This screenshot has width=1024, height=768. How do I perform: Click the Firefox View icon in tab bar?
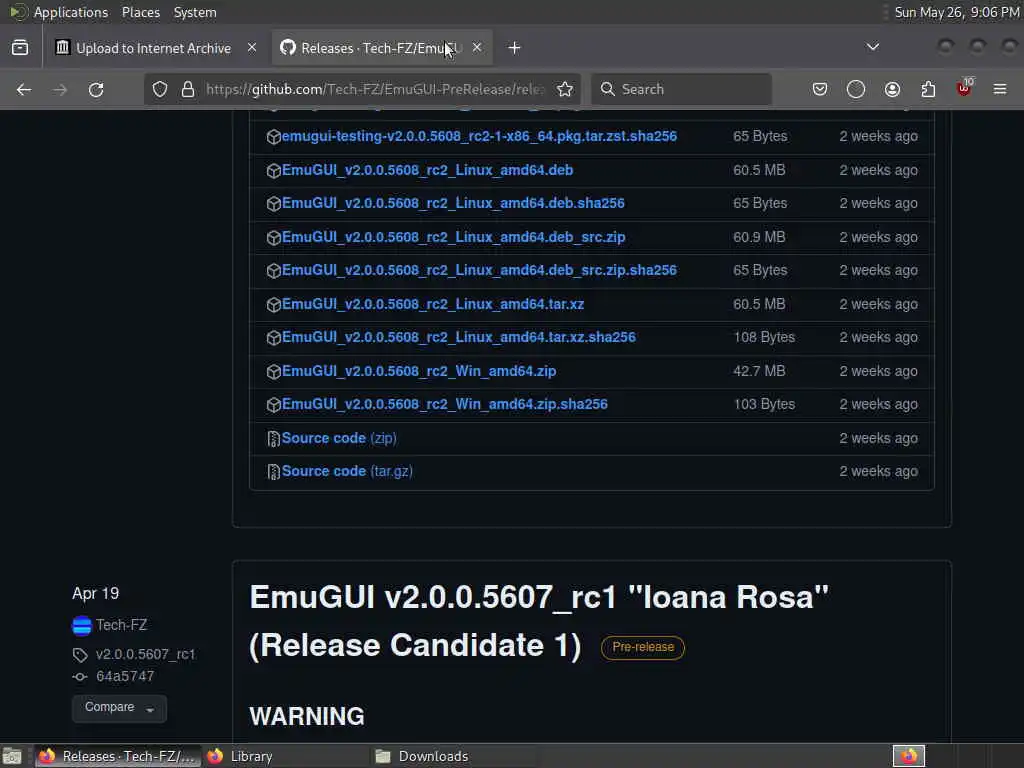[20, 48]
